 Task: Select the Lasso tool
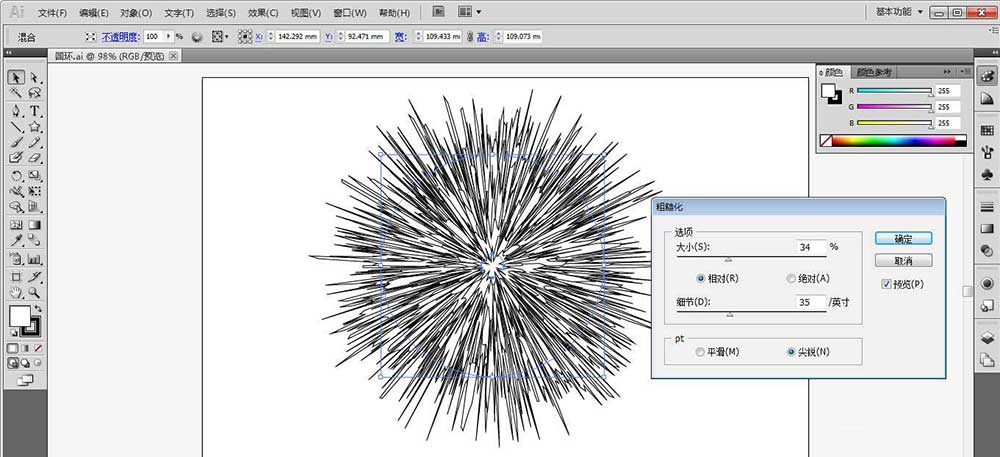[x=34, y=94]
